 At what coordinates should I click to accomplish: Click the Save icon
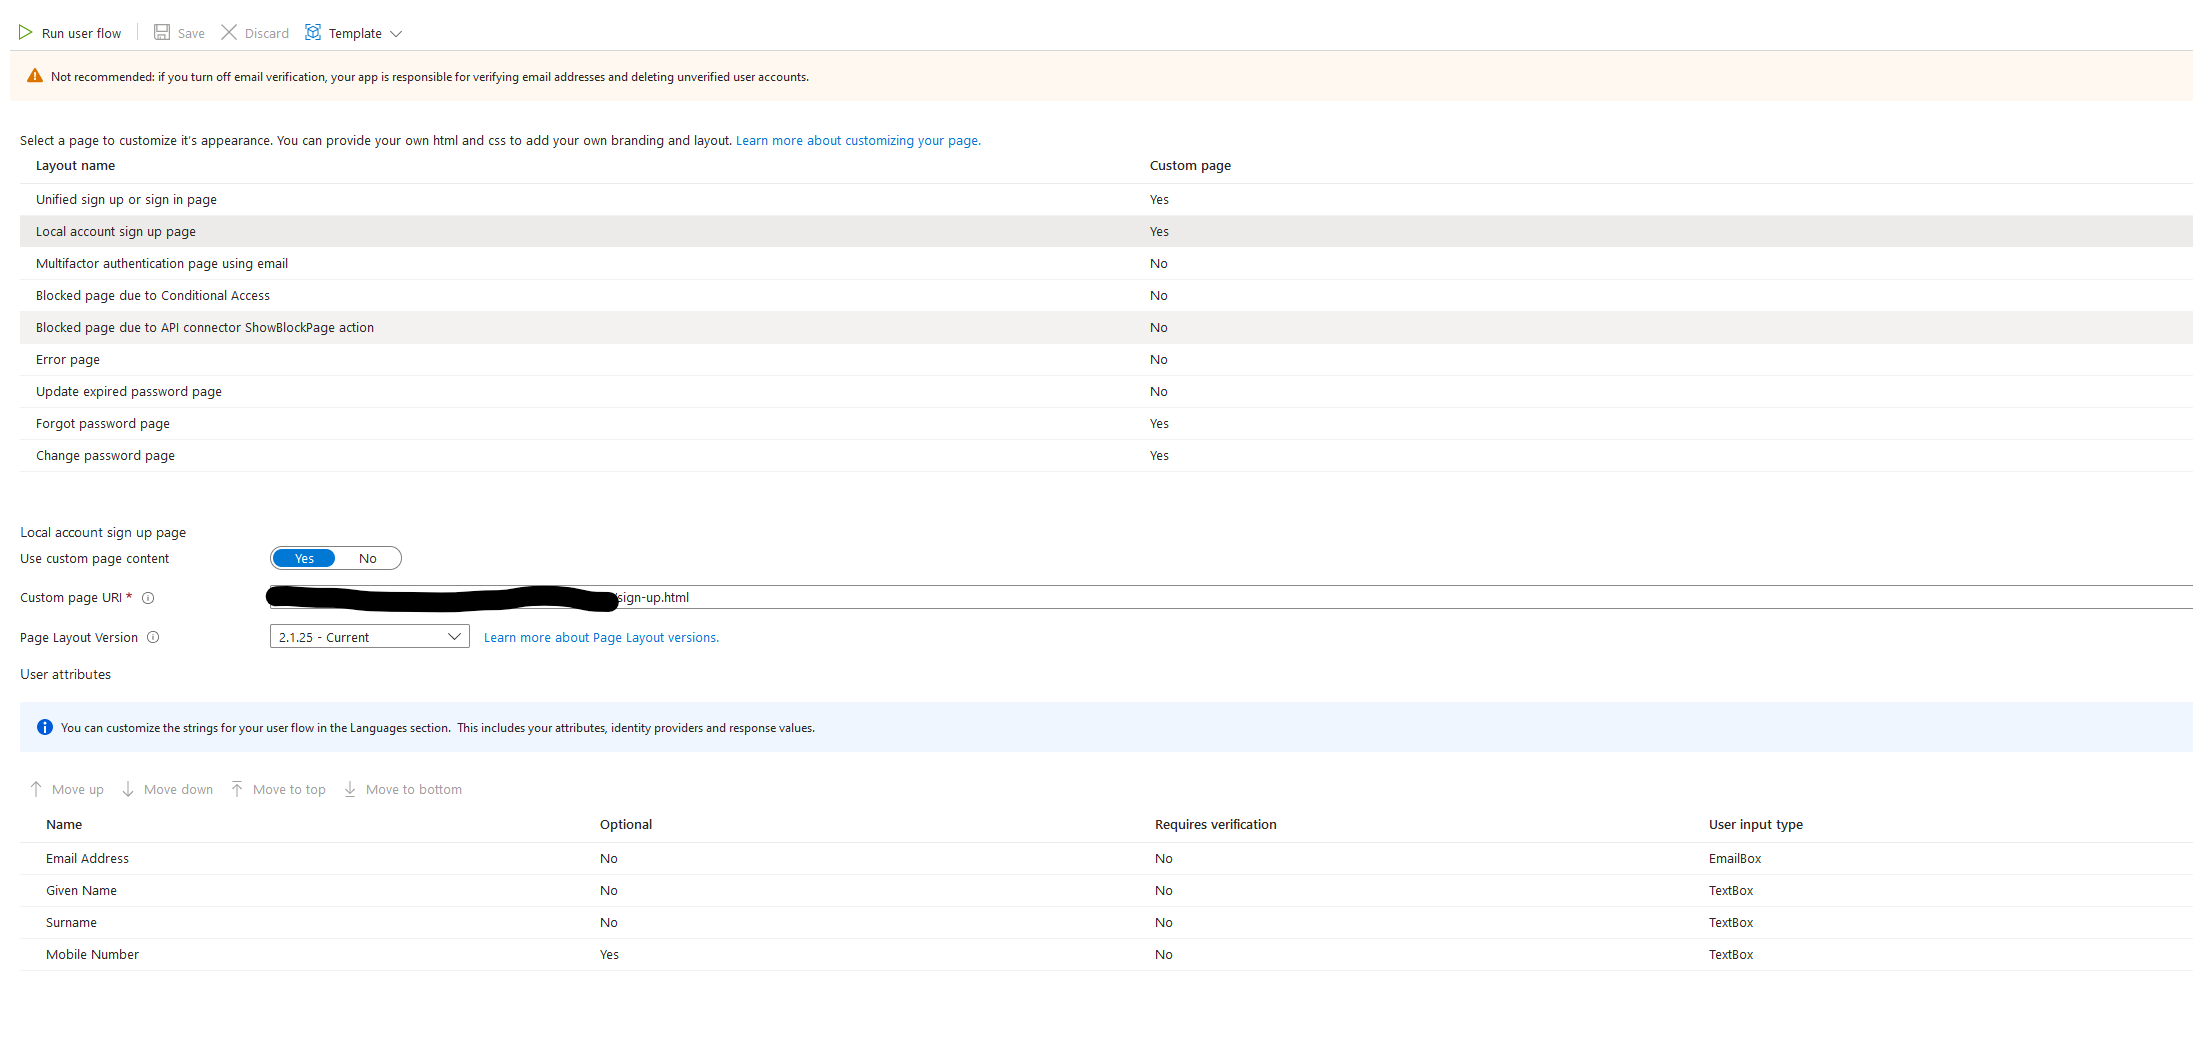click(x=160, y=32)
